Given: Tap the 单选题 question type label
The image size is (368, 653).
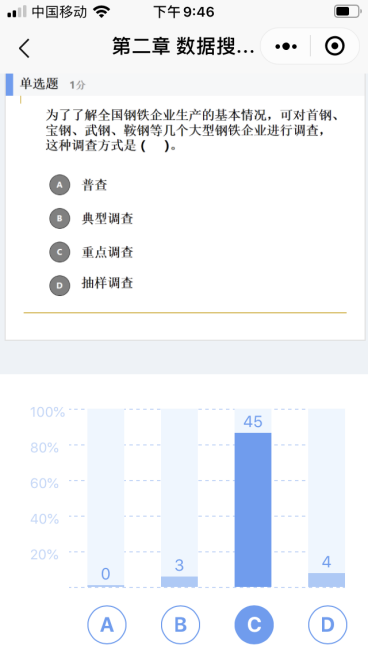Looking at the screenshot, I should tap(39, 84).
